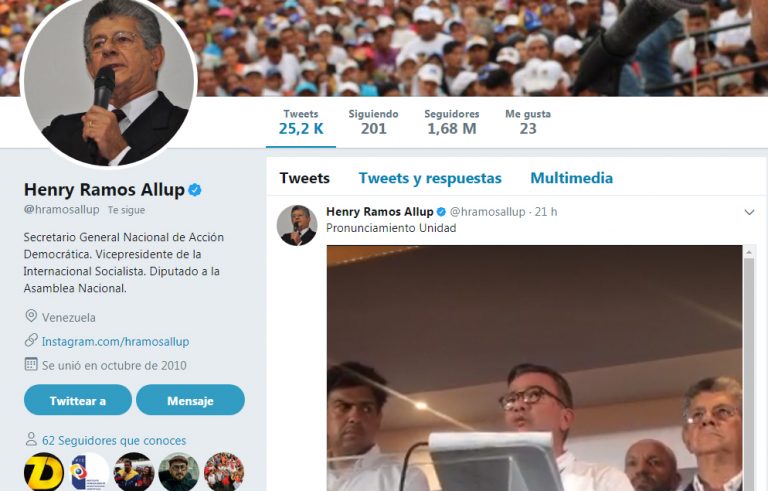Viewport: 768px width, 491px height.
Task: Click the Twittear a button
Action: pos(78,400)
